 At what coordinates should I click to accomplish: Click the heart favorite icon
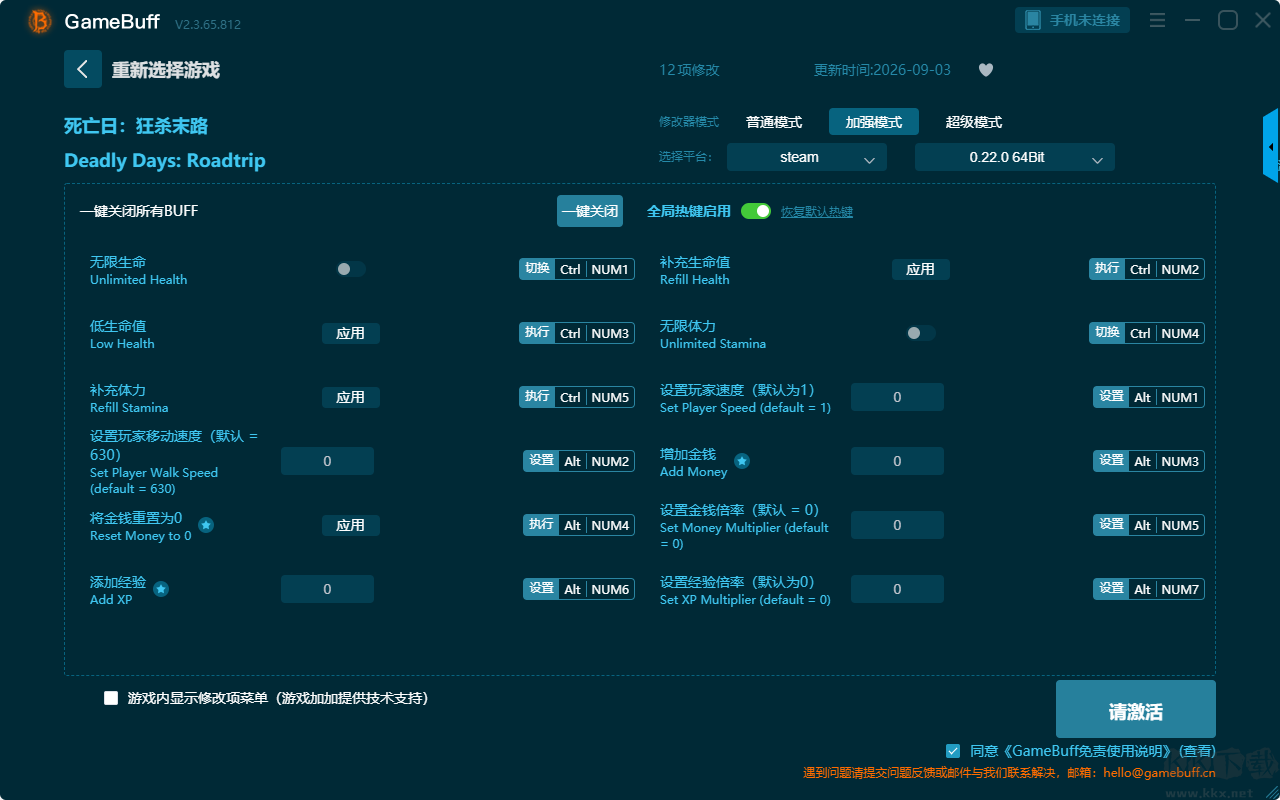(986, 70)
